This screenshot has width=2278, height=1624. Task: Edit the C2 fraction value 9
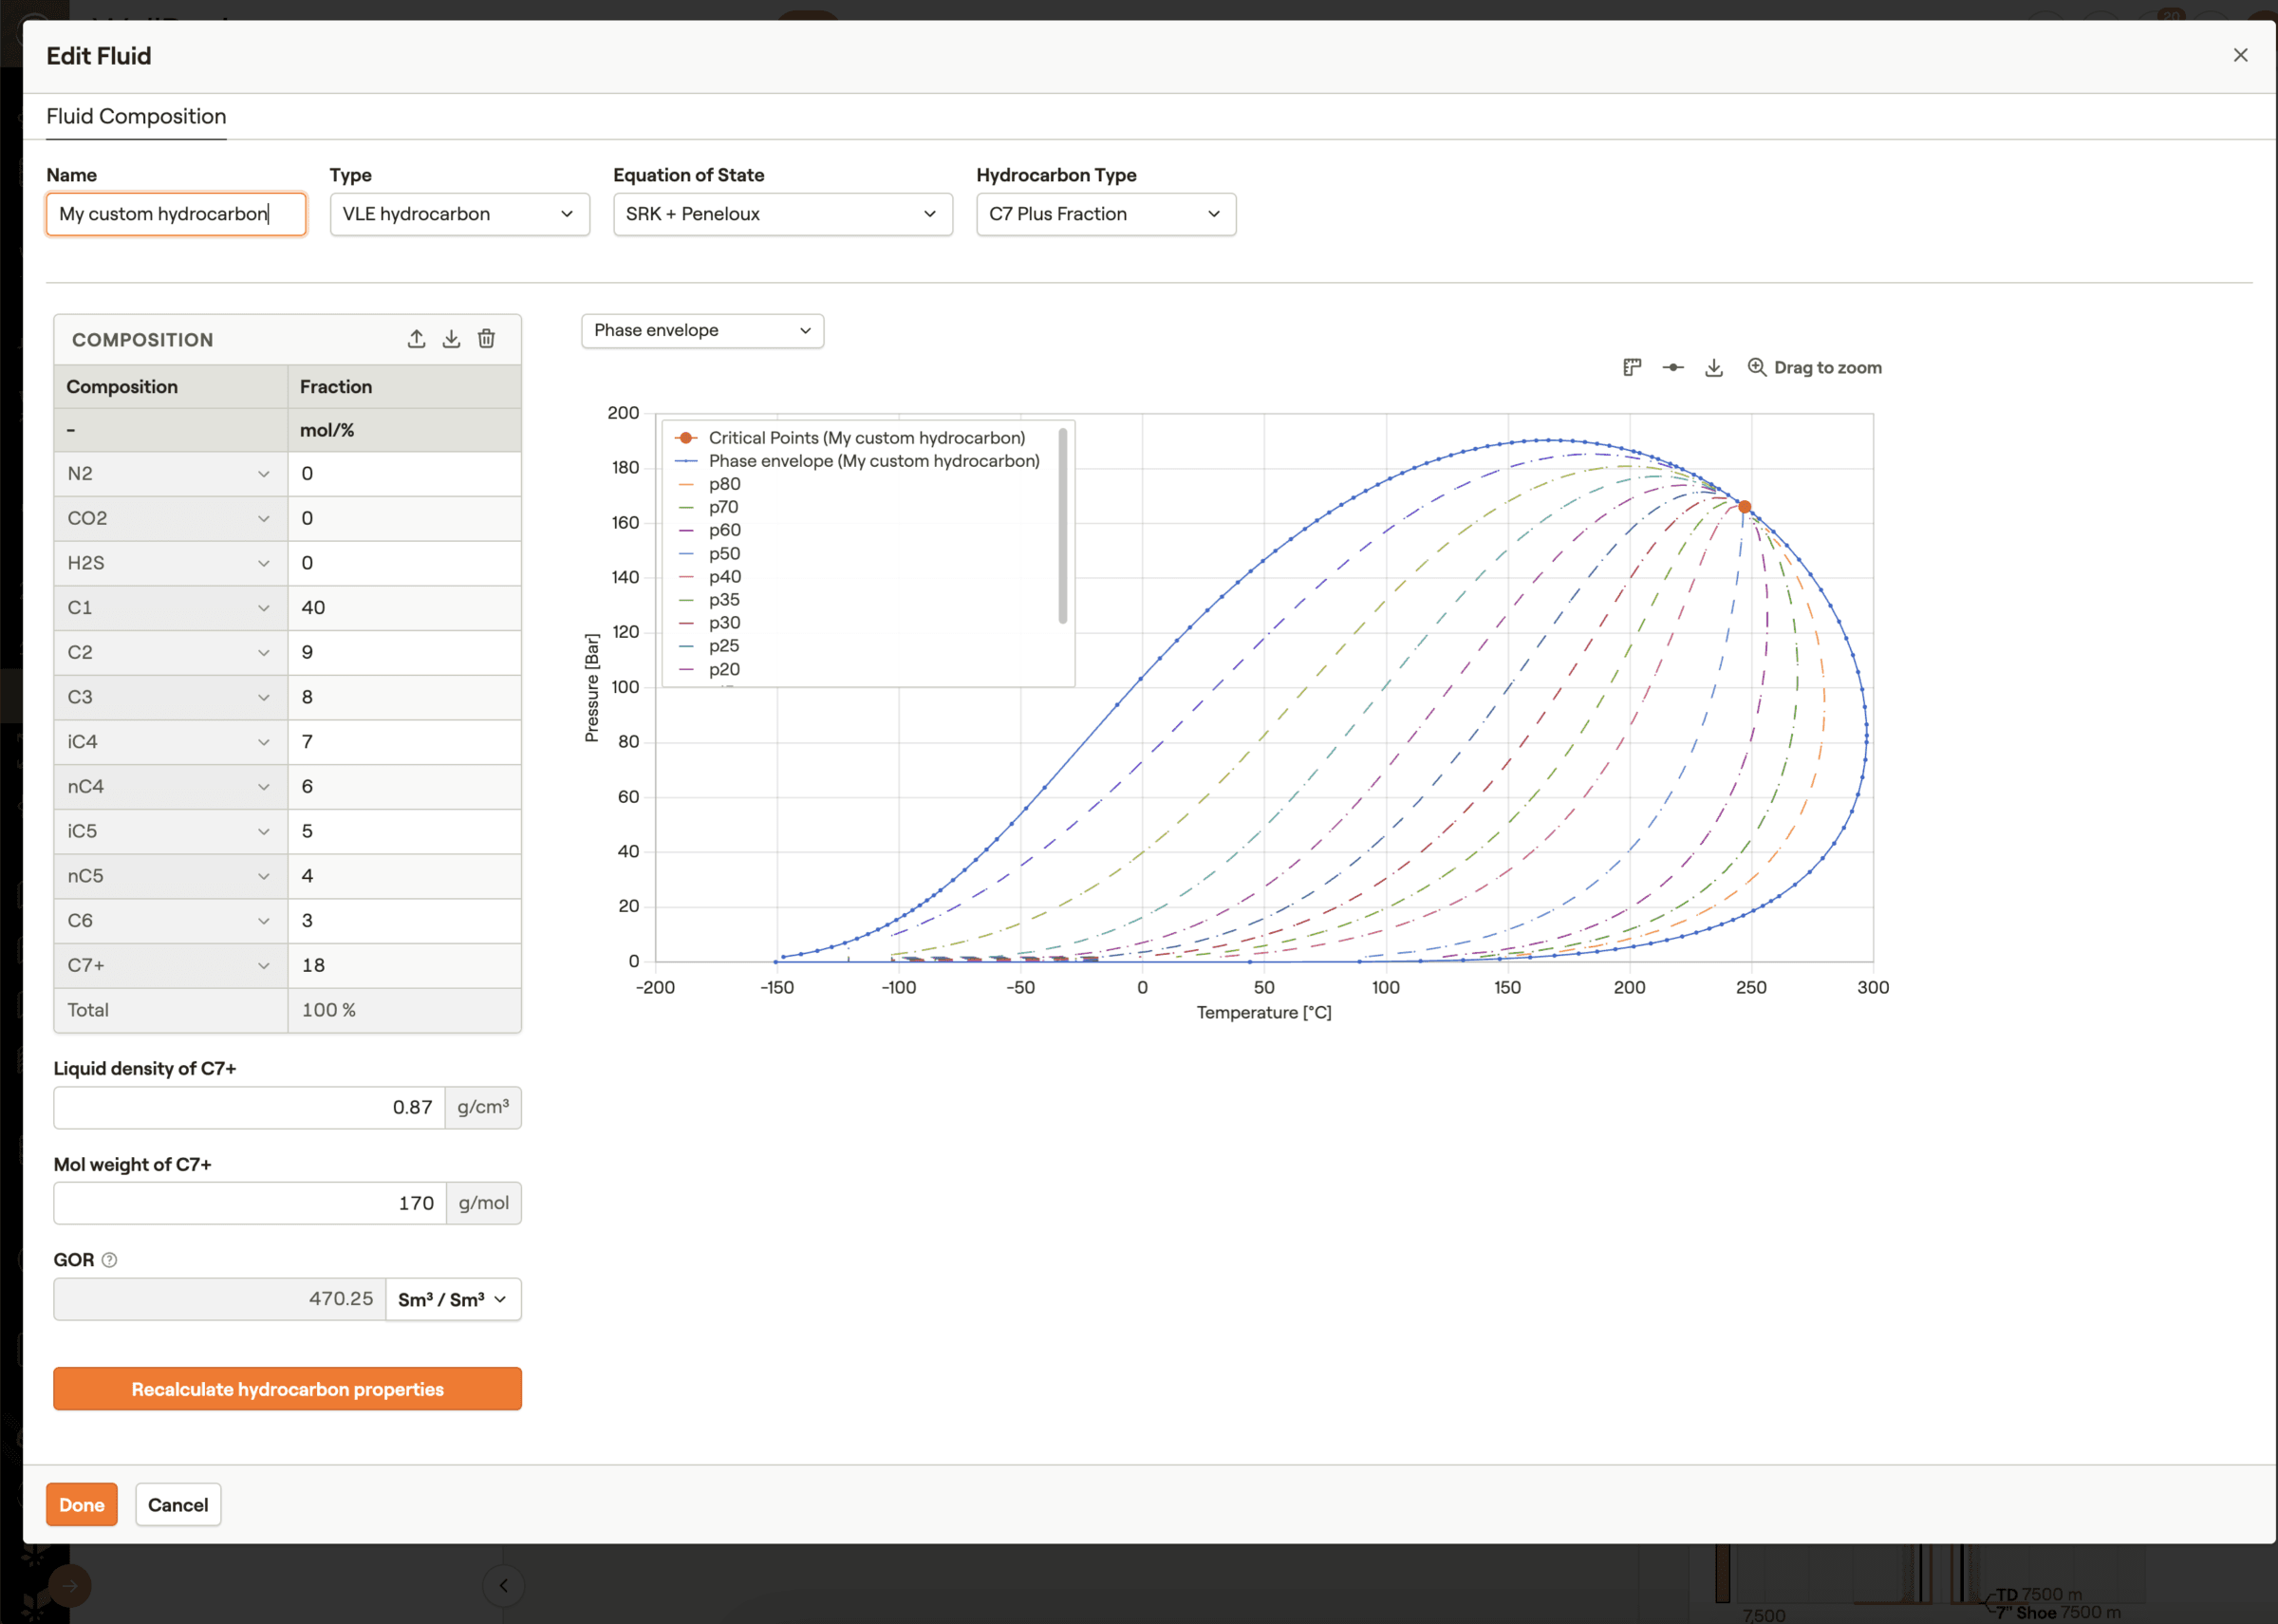pos(405,653)
